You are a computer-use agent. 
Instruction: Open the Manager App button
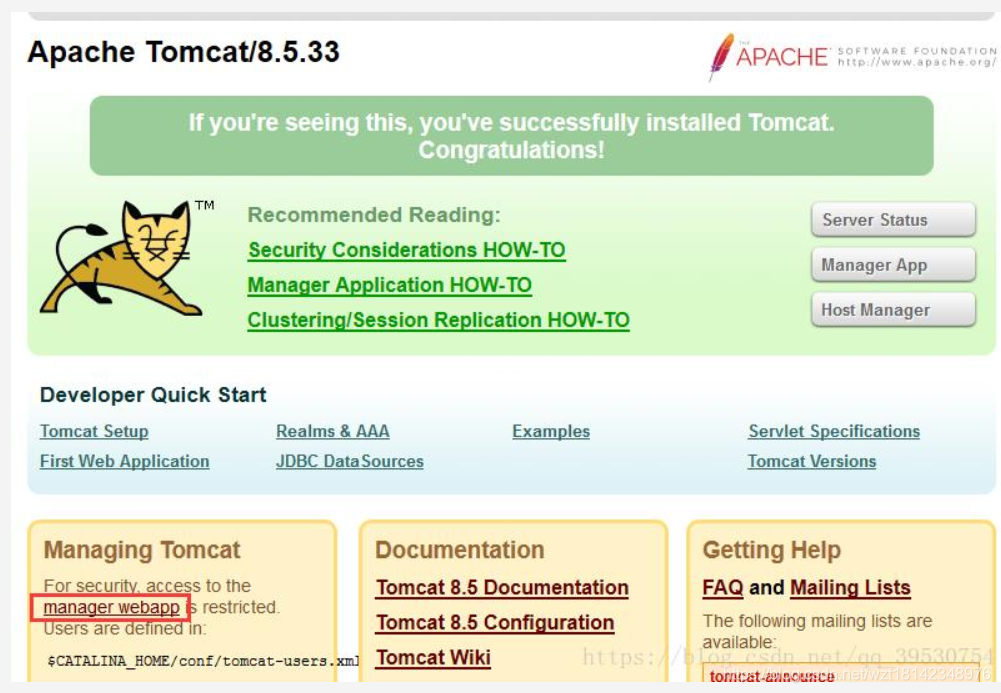tap(893, 265)
